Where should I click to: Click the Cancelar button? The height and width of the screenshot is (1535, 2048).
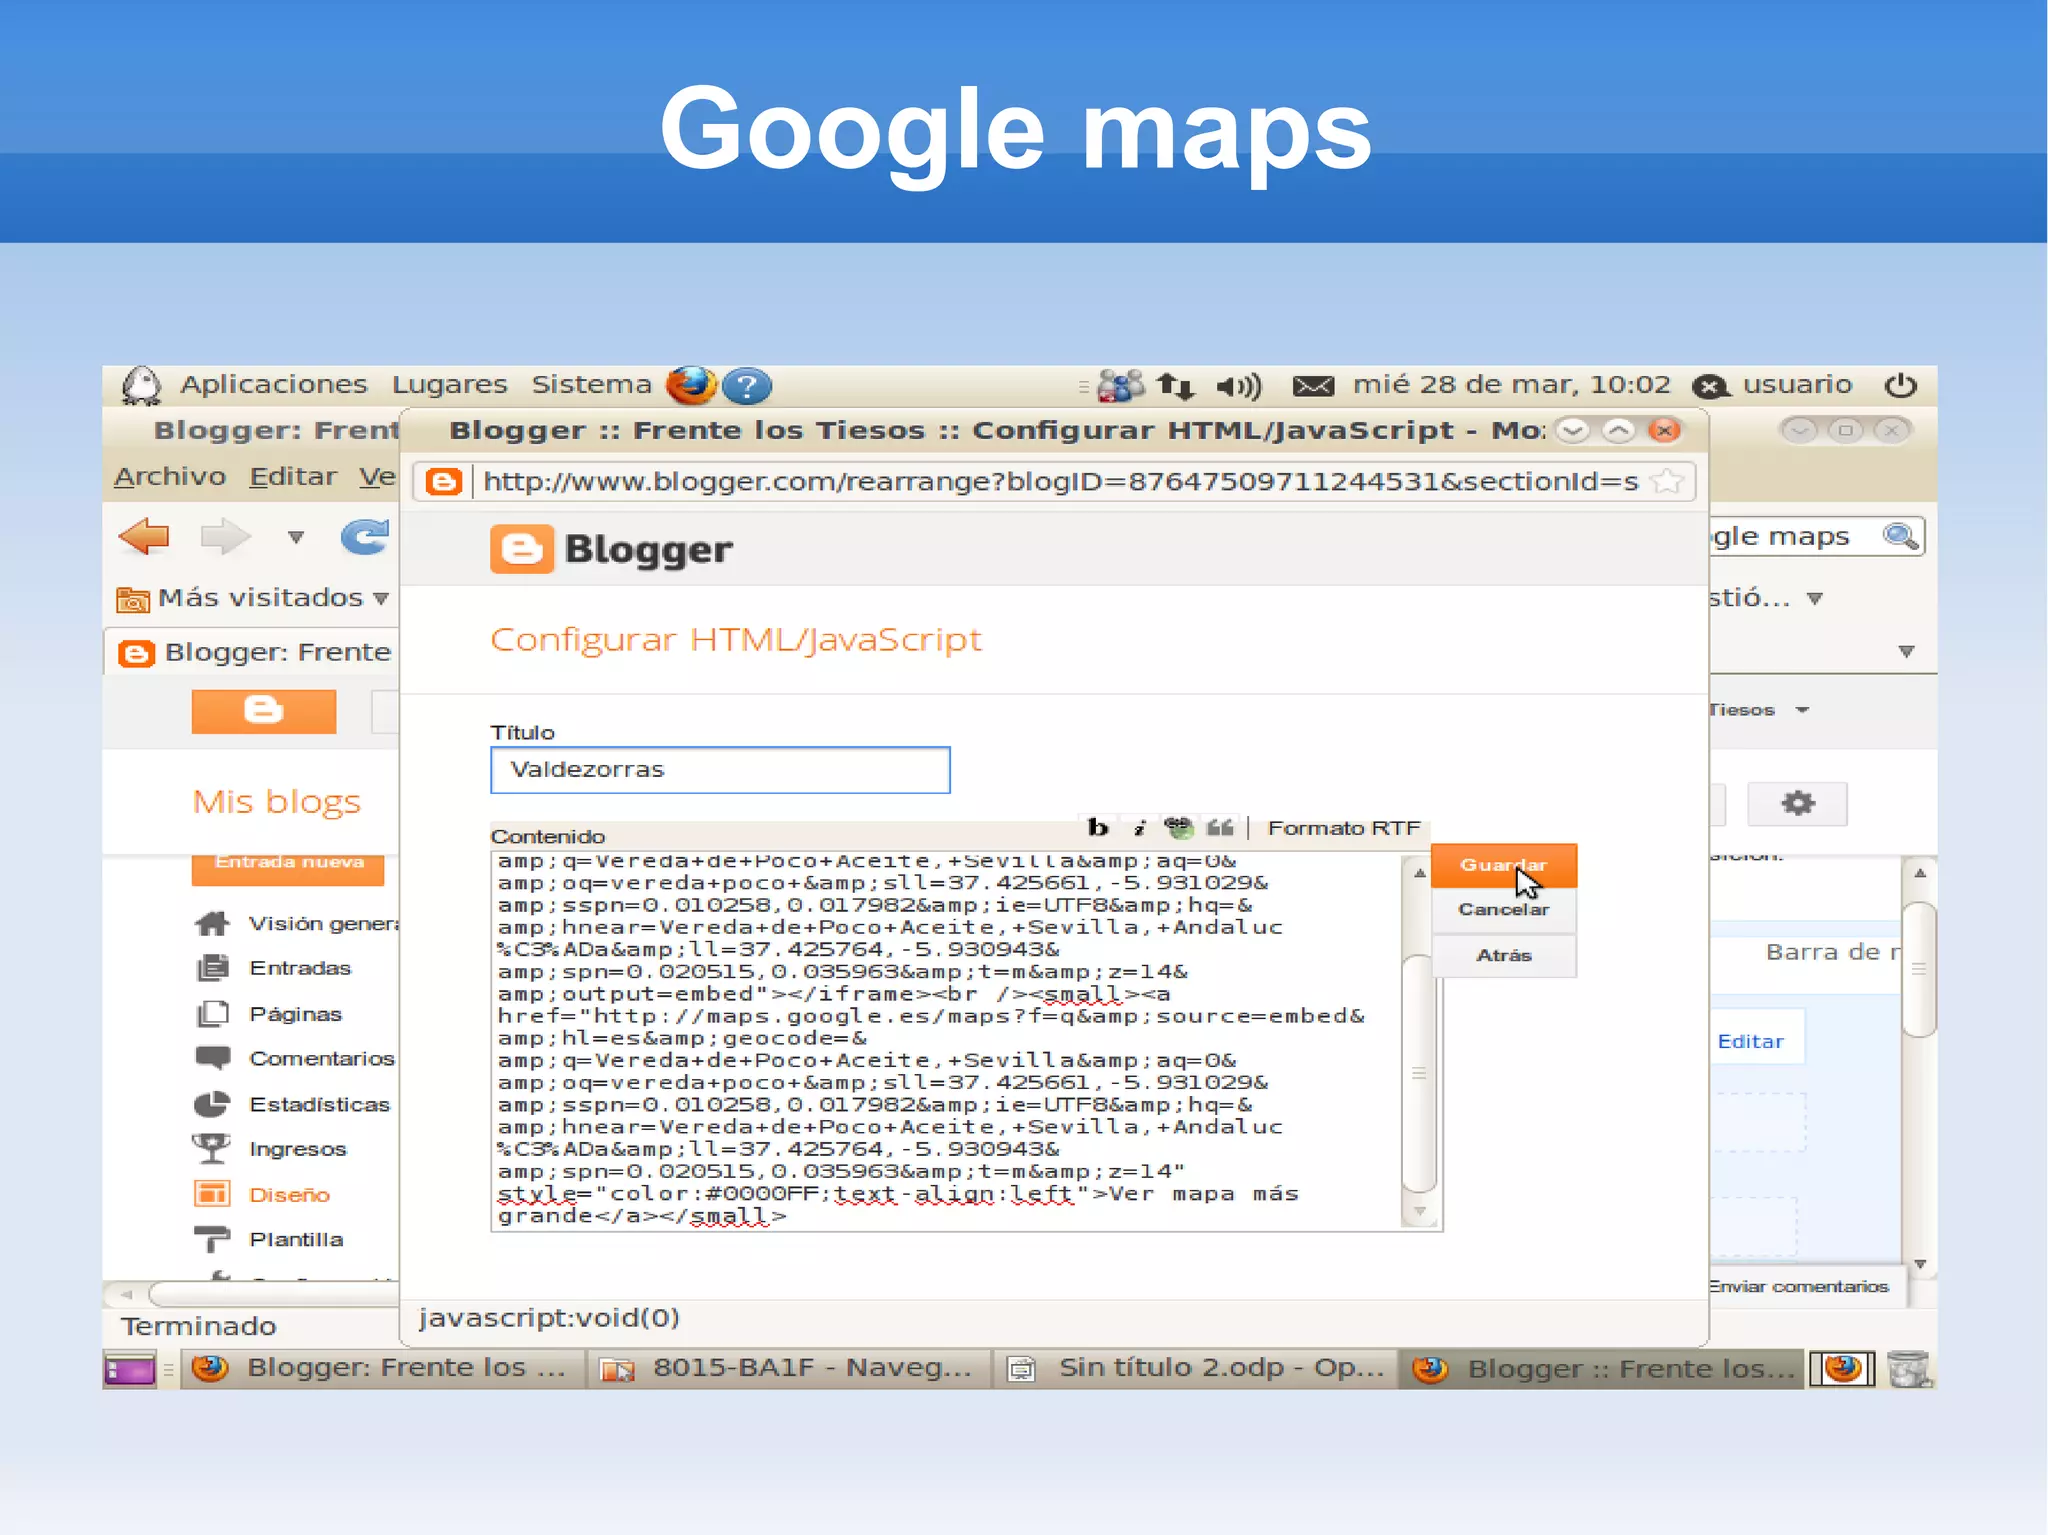pyautogui.click(x=1503, y=910)
